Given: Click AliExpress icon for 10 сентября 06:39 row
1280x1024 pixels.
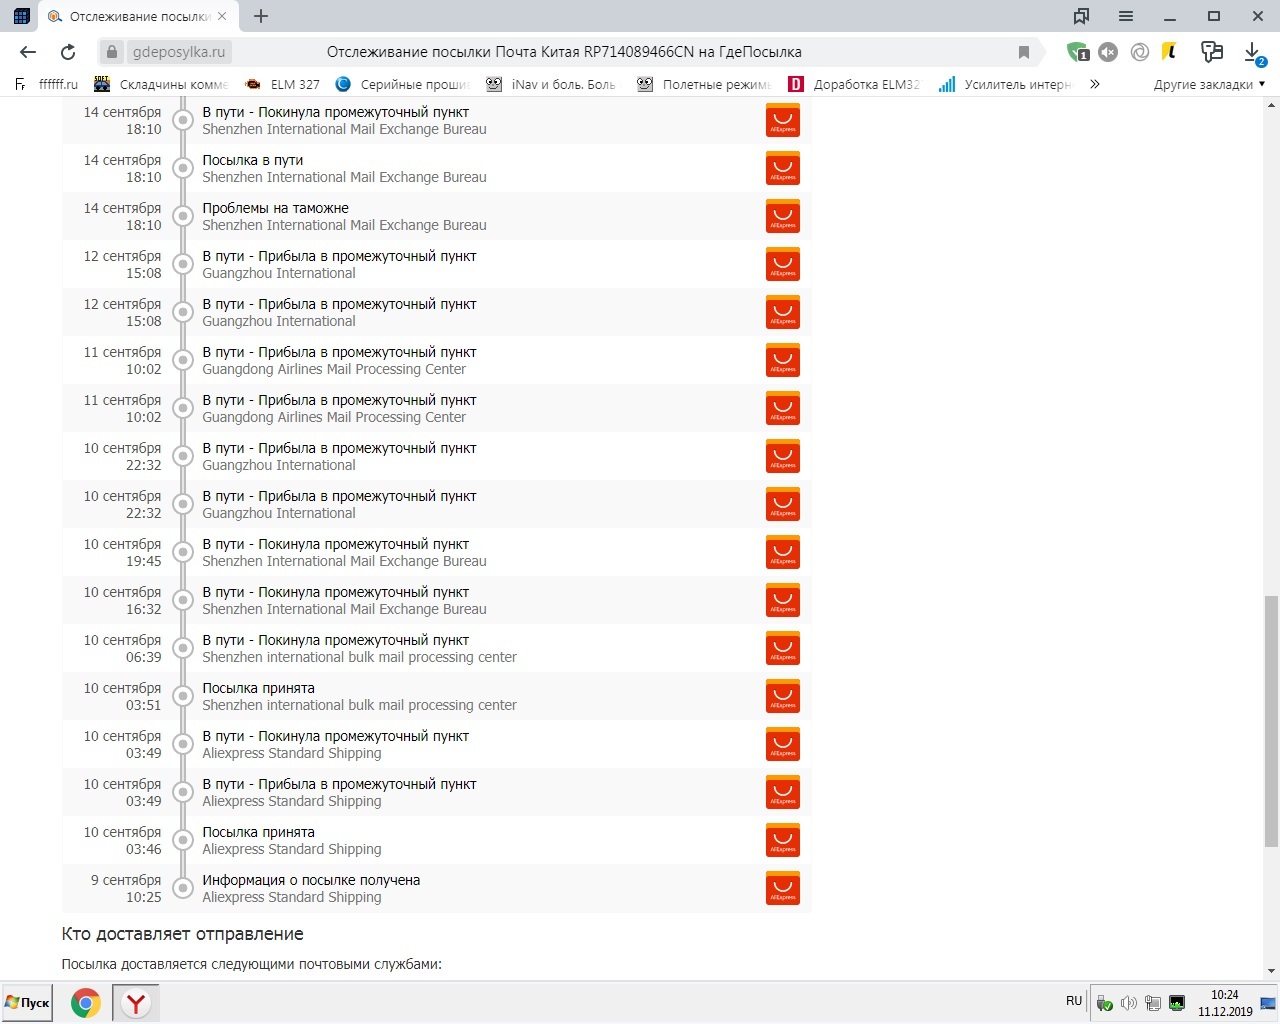Looking at the screenshot, I should [x=782, y=648].
